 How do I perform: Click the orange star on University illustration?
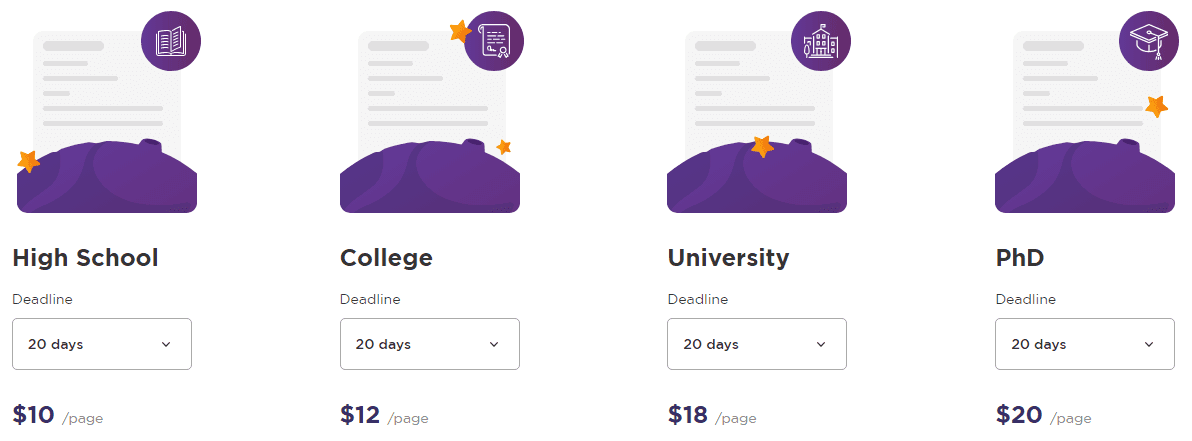[762, 147]
